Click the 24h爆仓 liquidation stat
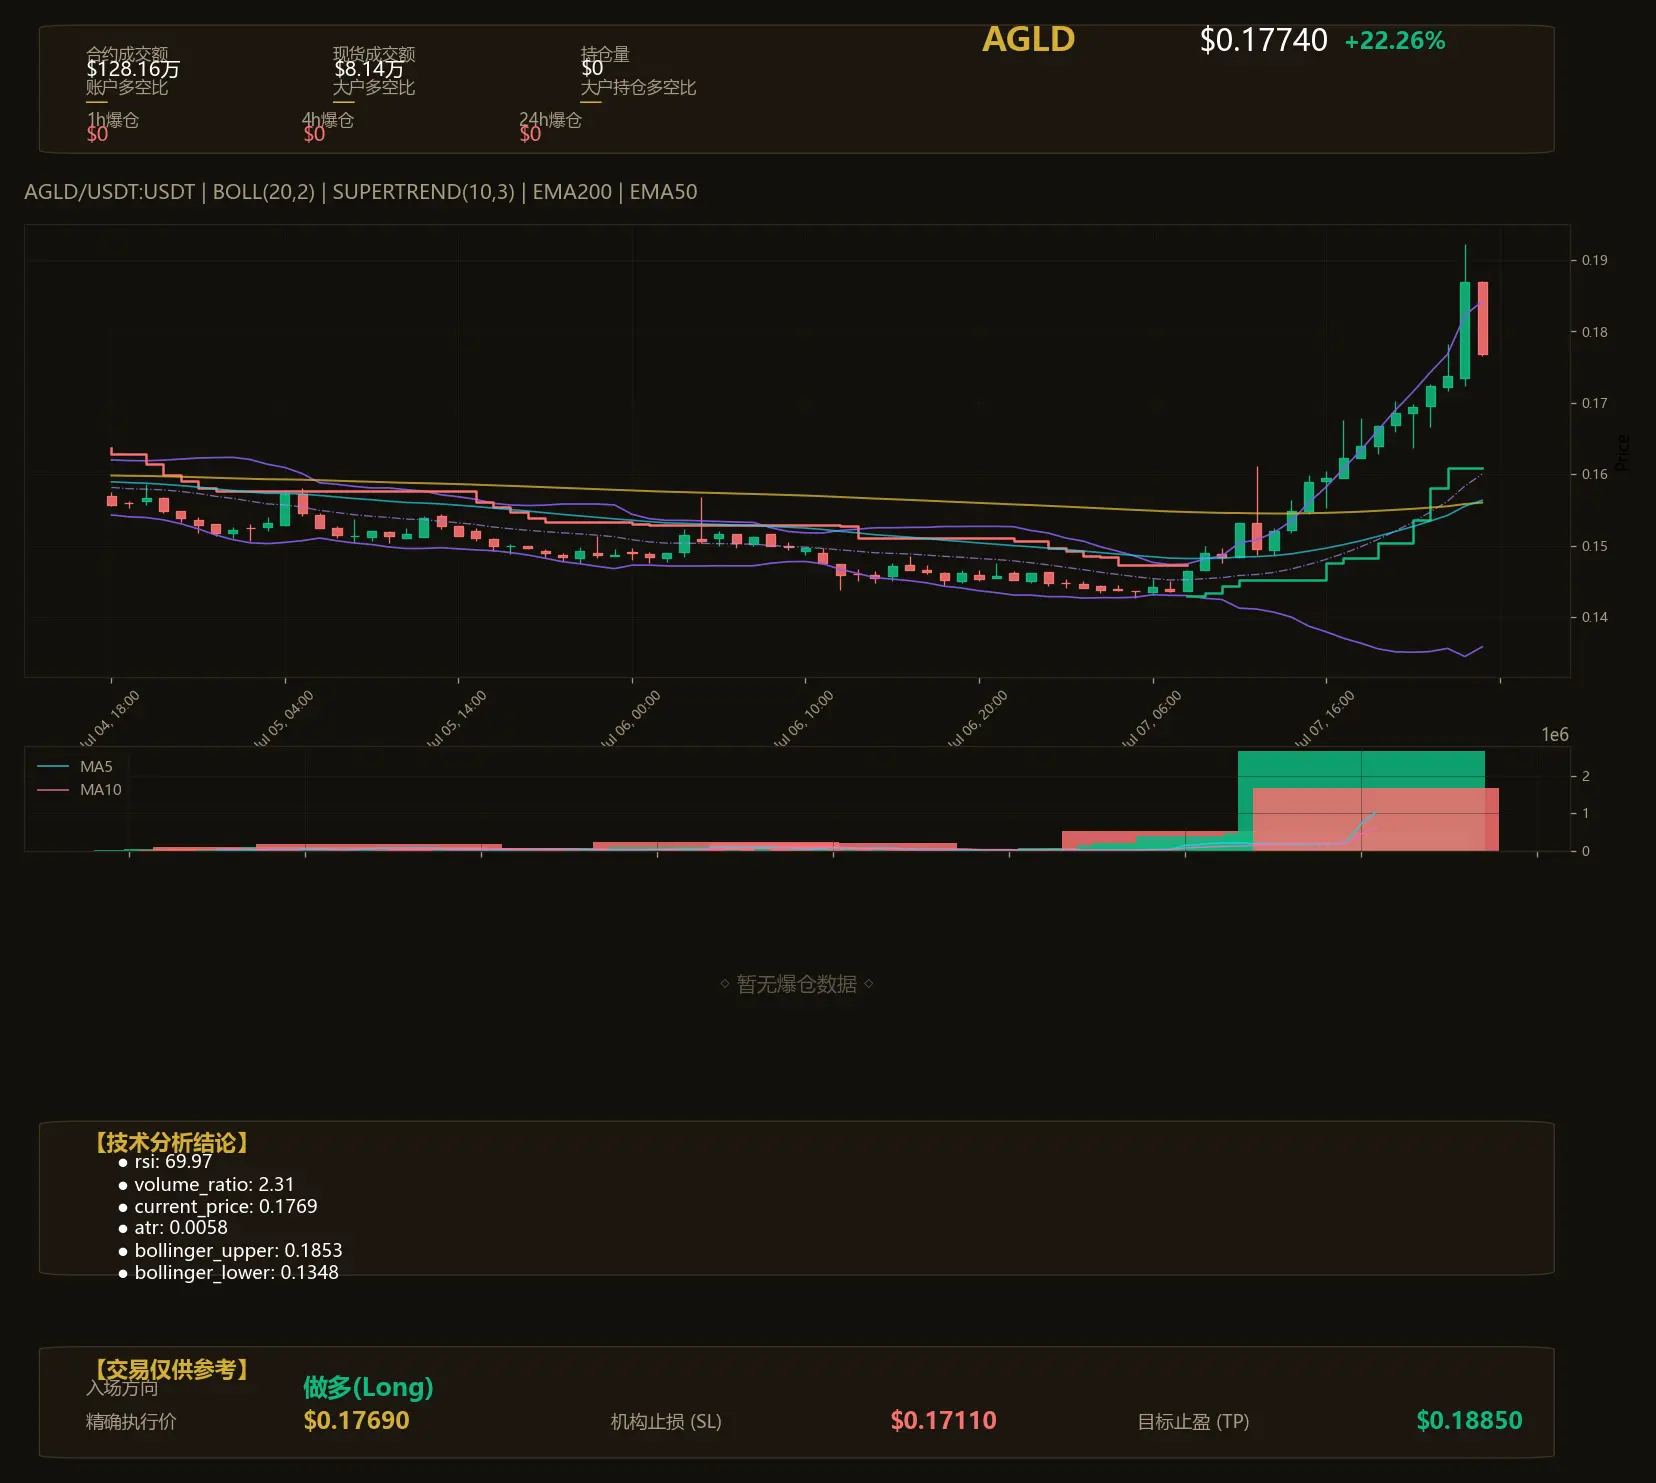The image size is (1656, 1483). [550, 120]
